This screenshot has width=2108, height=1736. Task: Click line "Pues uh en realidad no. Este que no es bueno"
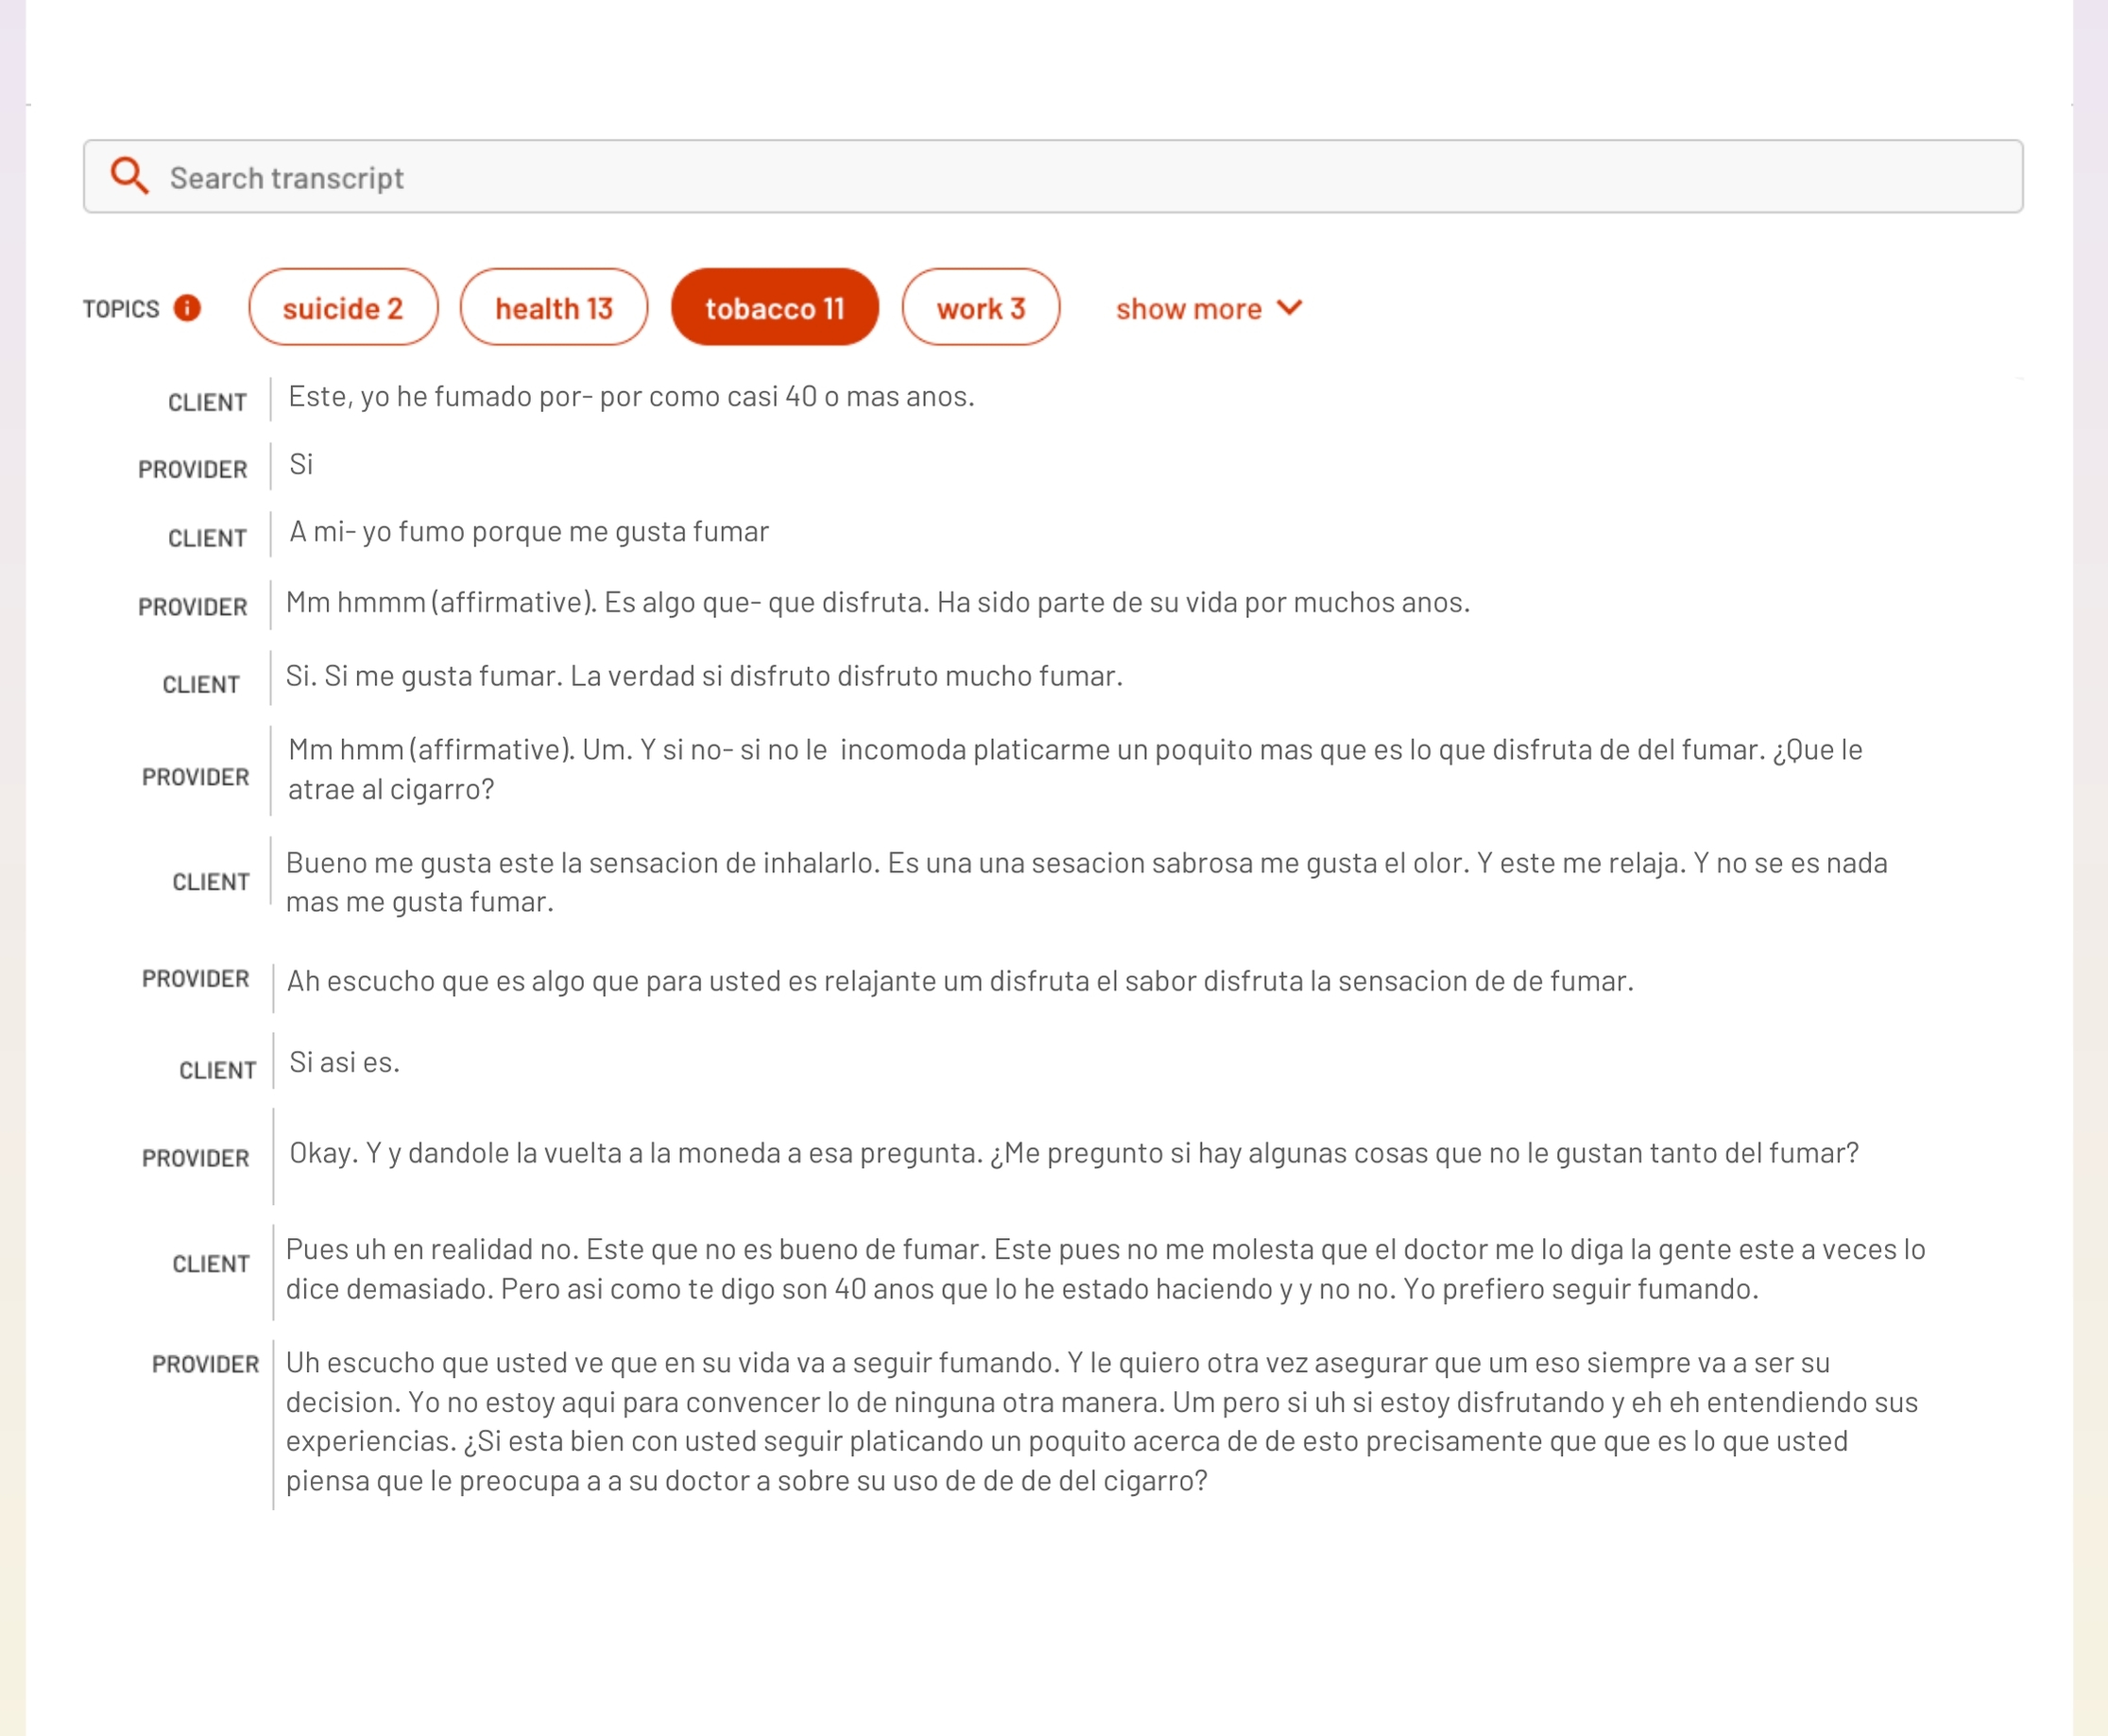coord(1105,1269)
